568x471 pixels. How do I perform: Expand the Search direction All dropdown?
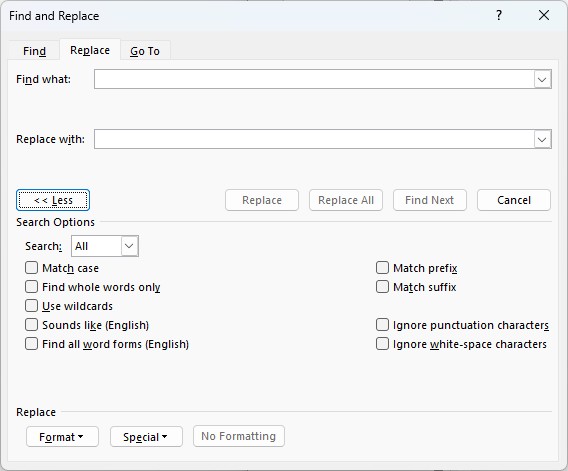point(129,246)
